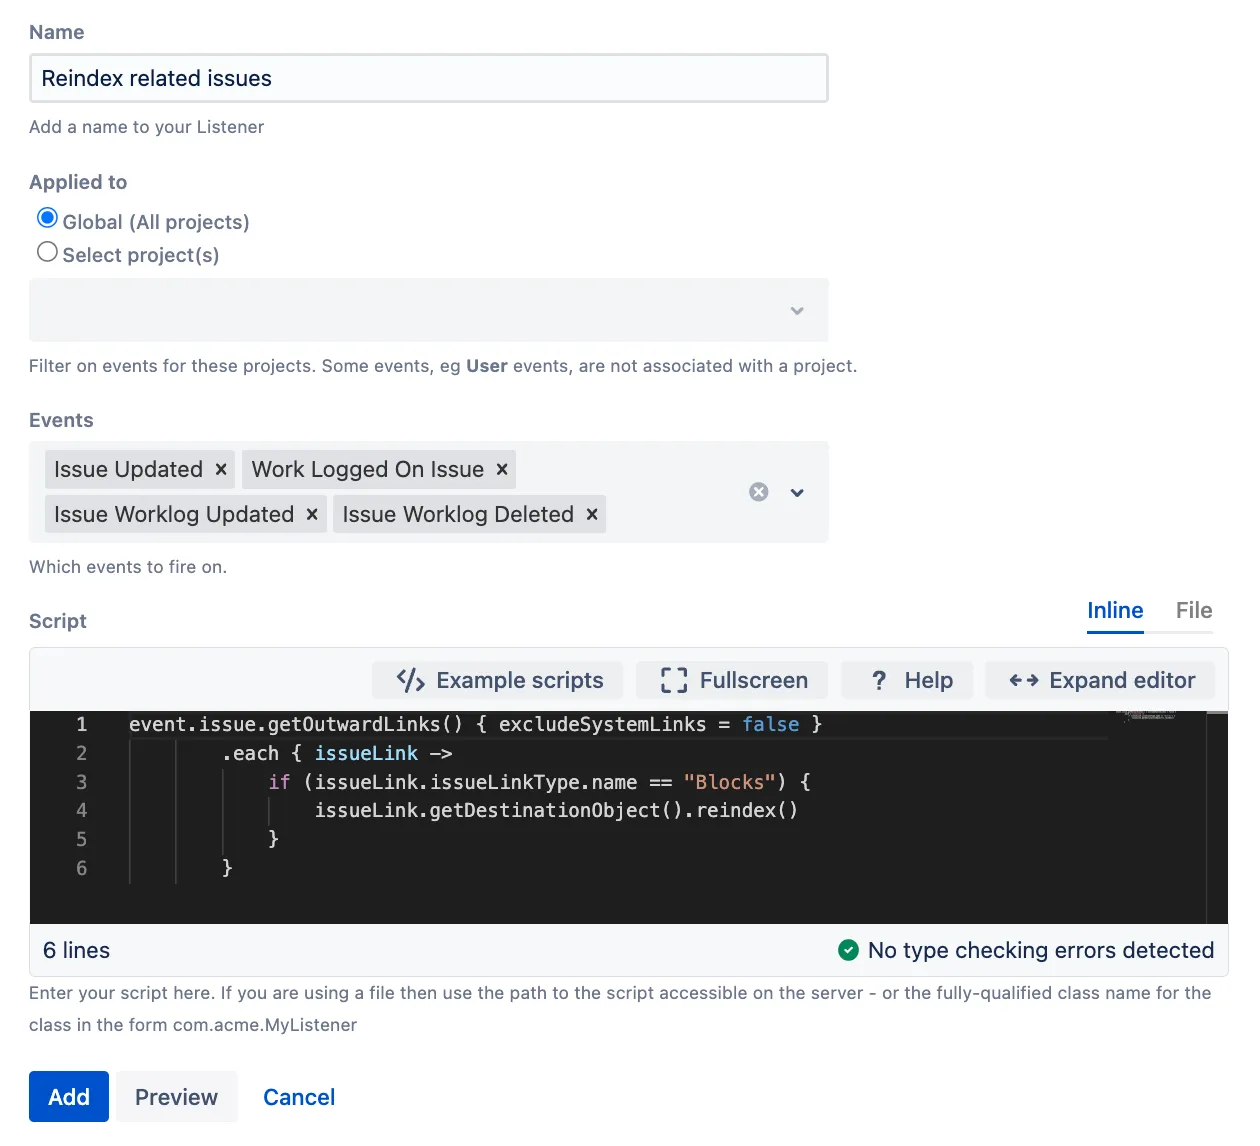The image size is (1260, 1146).
Task: Click the green type-check status icon
Action: [x=848, y=950]
